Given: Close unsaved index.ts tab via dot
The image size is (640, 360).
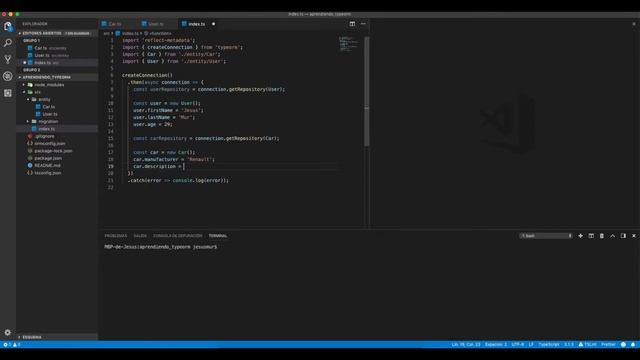Looking at the screenshot, I should point(213,24).
